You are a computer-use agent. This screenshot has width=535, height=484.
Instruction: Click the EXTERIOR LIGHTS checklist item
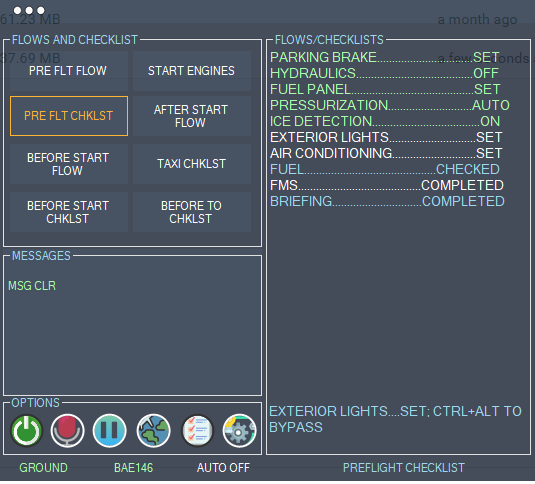coord(386,137)
